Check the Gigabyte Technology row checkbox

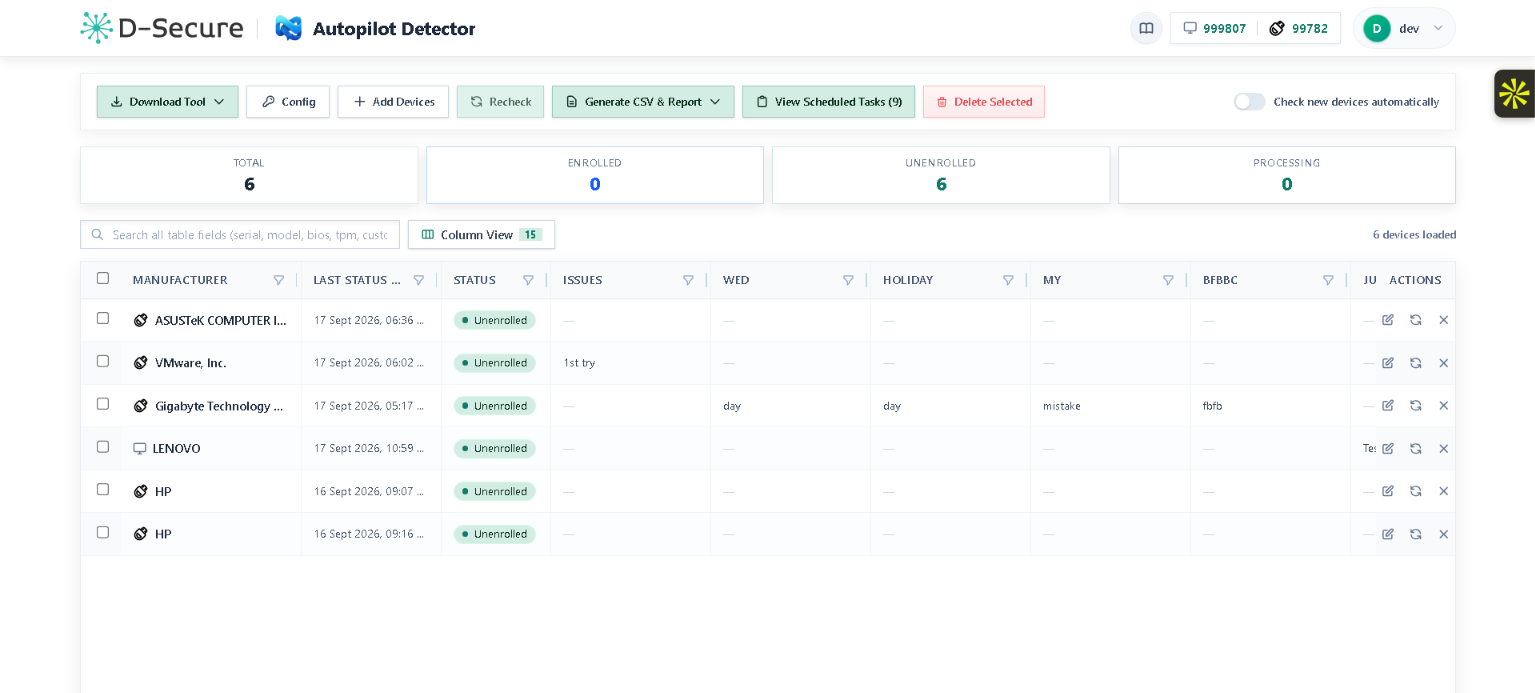(x=103, y=404)
